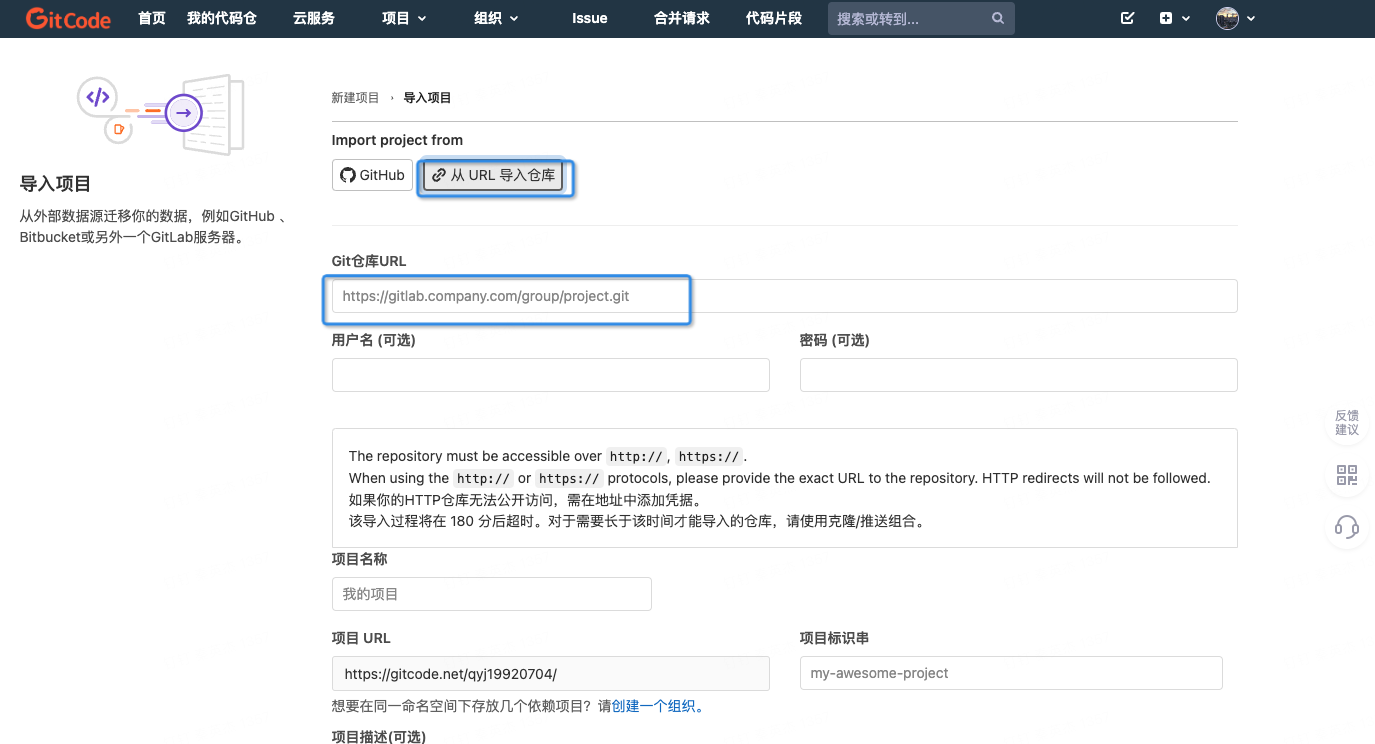This screenshot has height=744, width=1375.
Task: Click the plus new-item icon
Action: (1166, 19)
